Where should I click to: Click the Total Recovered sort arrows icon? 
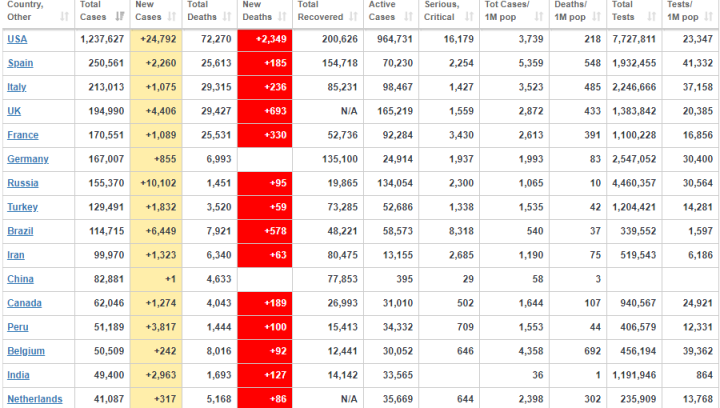point(353,17)
